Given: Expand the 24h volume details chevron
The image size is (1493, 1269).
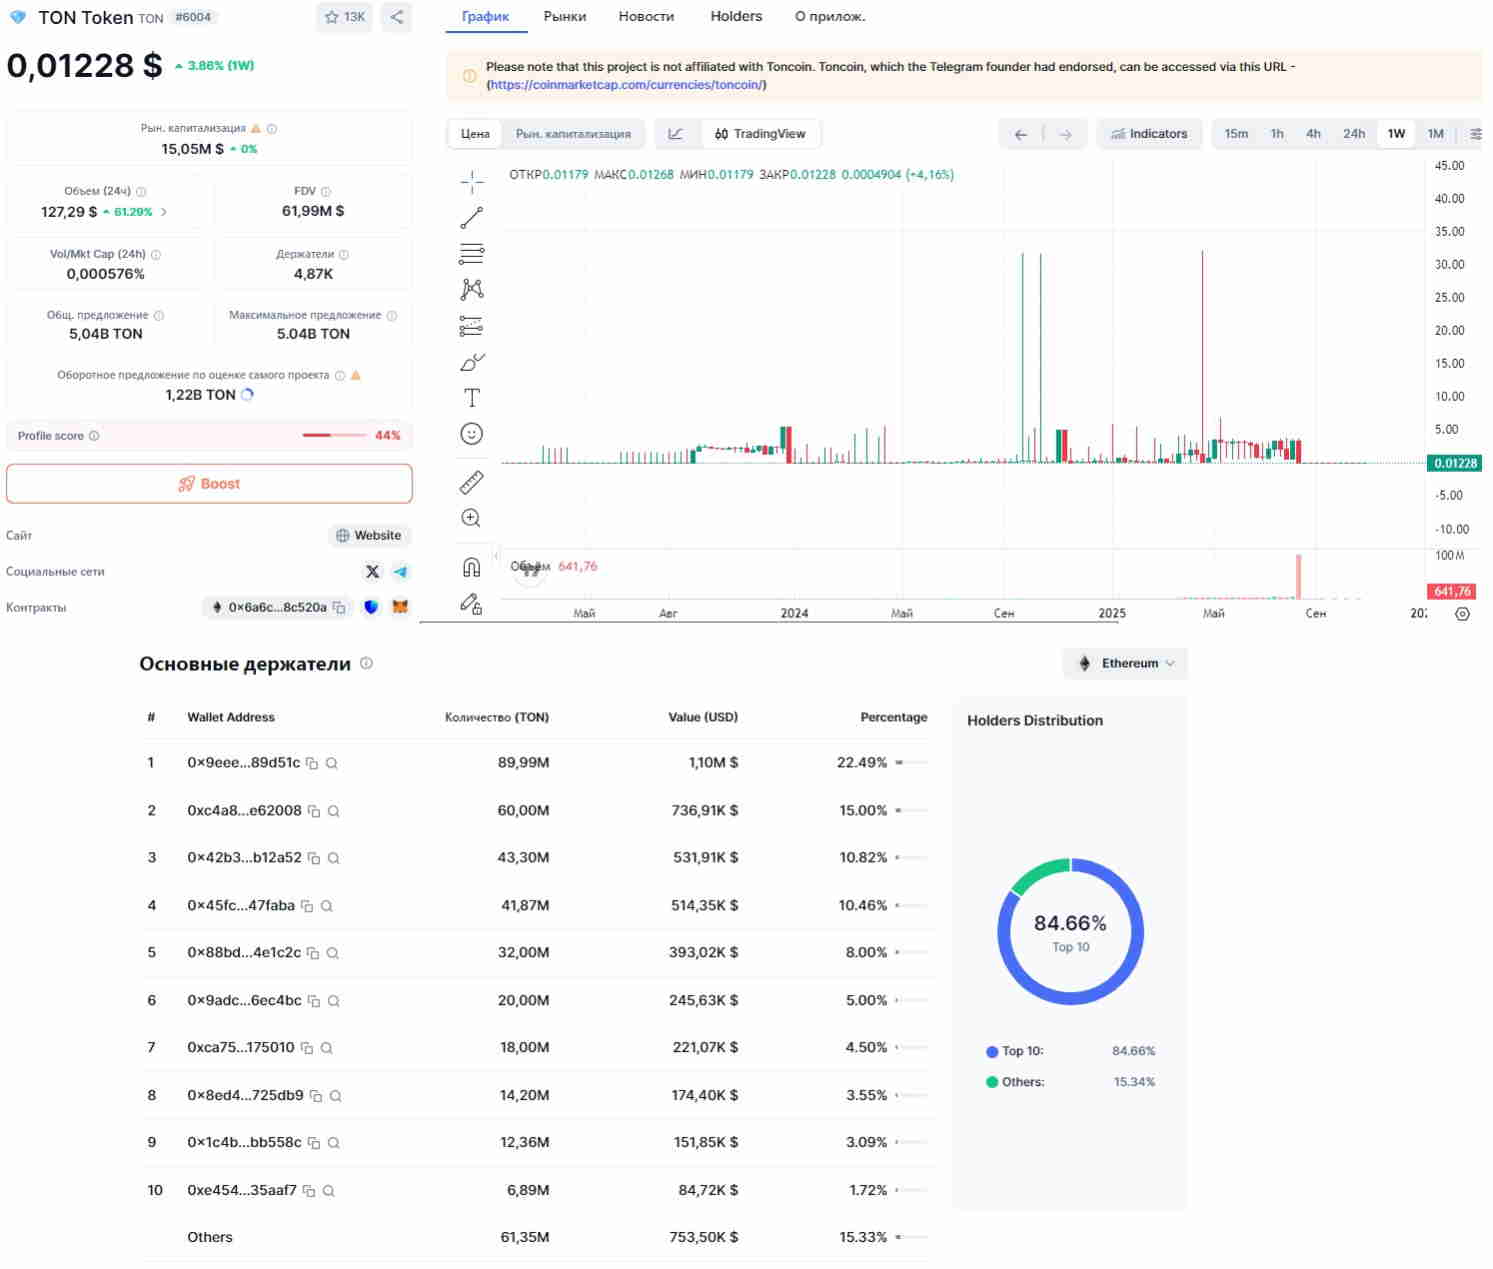Looking at the screenshot, I should click(164, 212).
